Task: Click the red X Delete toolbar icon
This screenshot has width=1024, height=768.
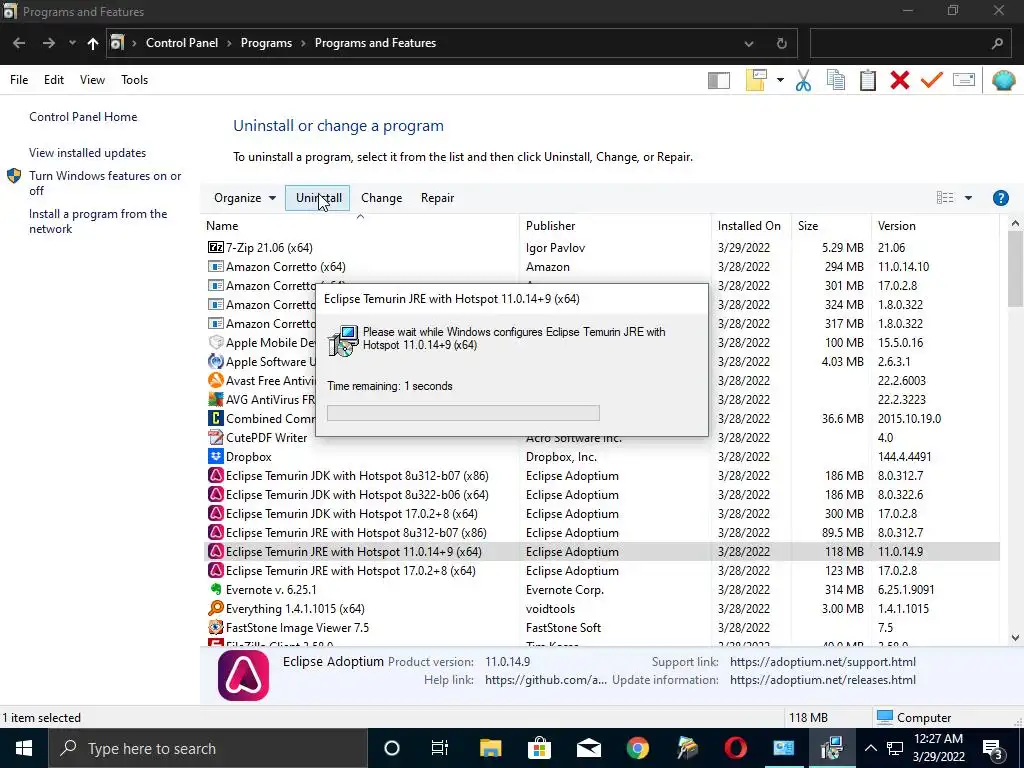Action: point(900,80)
